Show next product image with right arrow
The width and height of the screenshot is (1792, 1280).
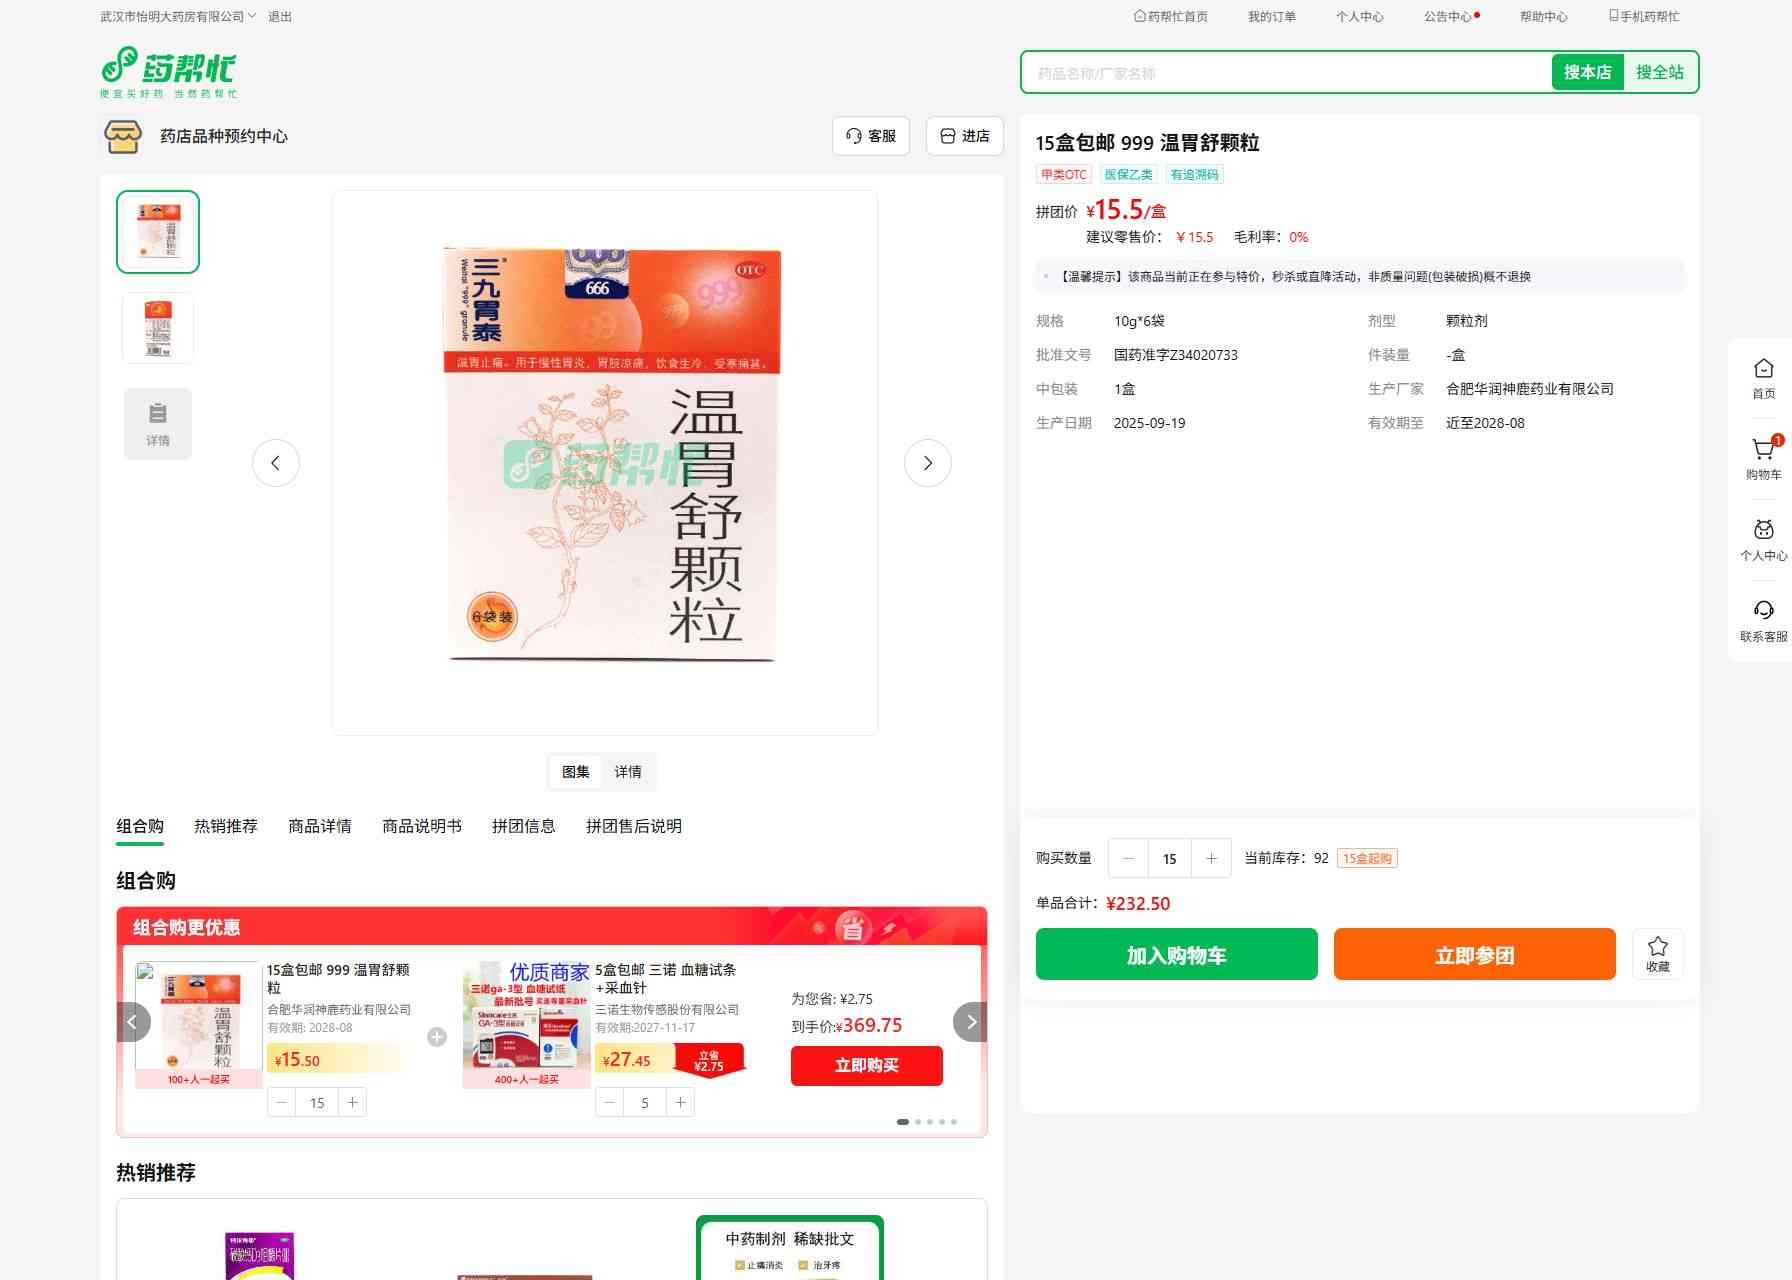point(927,463)
